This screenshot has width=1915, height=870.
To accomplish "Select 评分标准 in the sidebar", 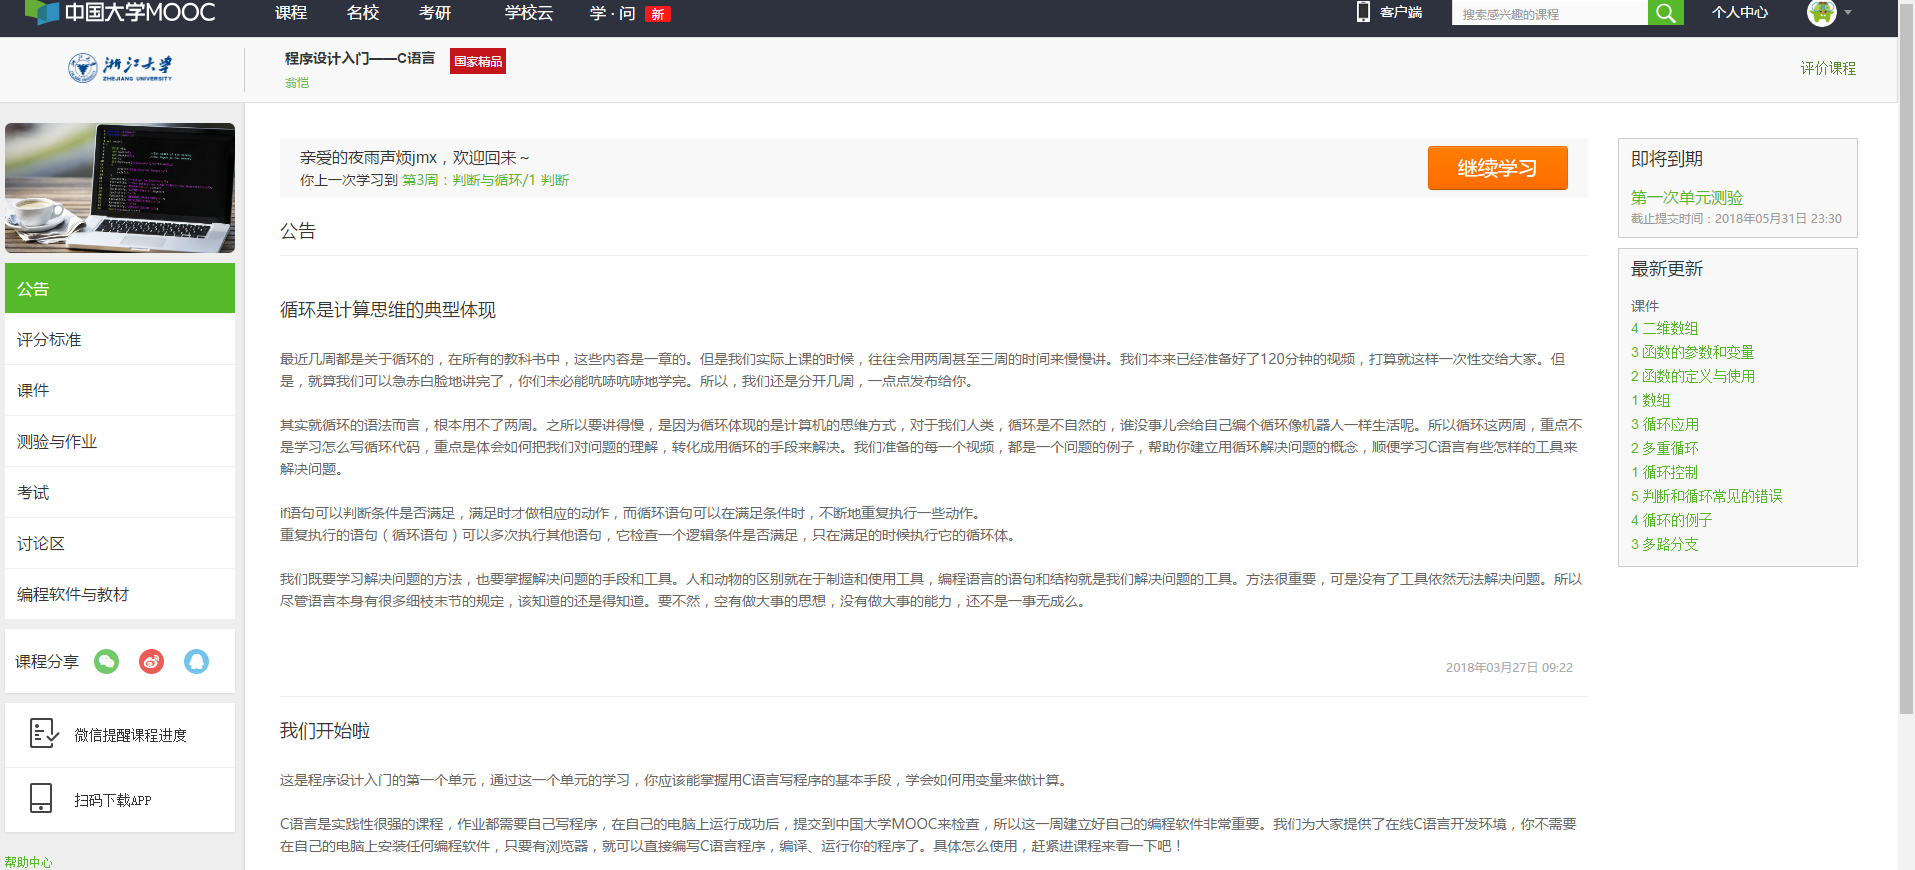I will click(x=120, y=339).
